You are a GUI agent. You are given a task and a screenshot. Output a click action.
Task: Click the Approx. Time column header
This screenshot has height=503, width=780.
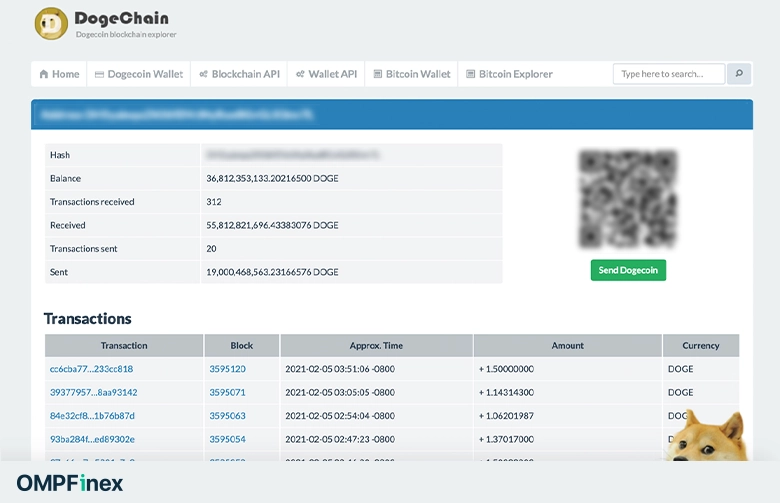376,346
